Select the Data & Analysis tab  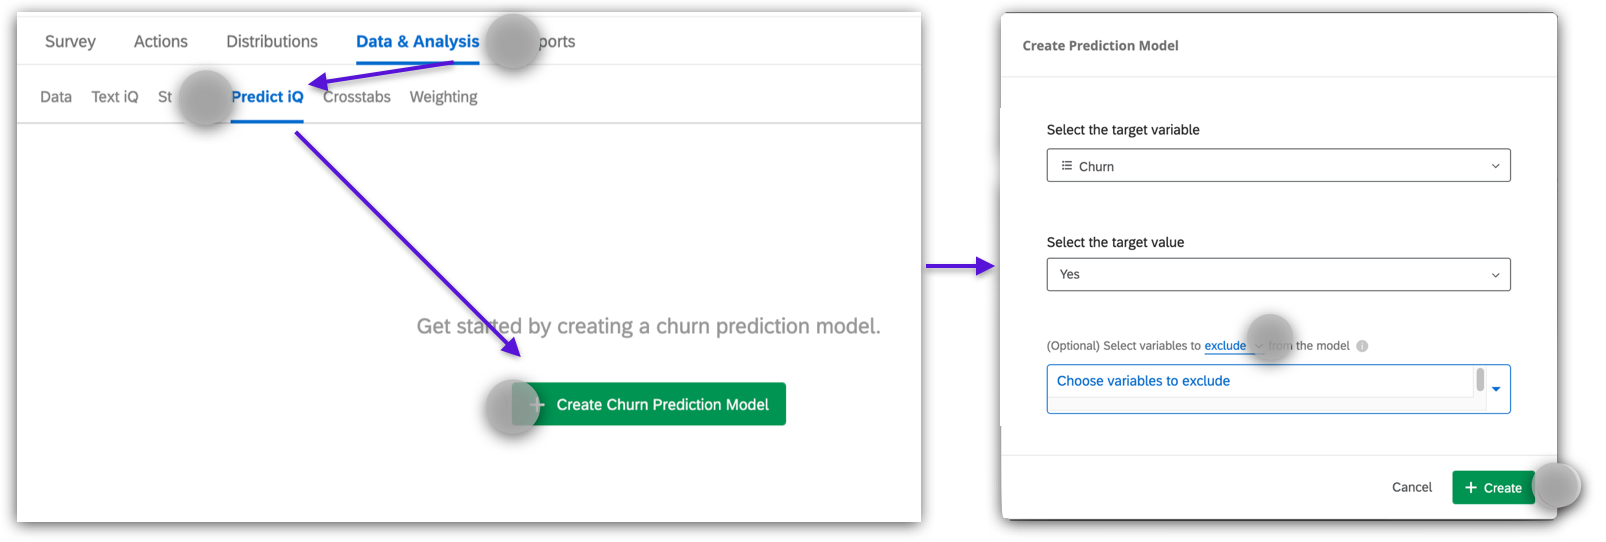417,42
